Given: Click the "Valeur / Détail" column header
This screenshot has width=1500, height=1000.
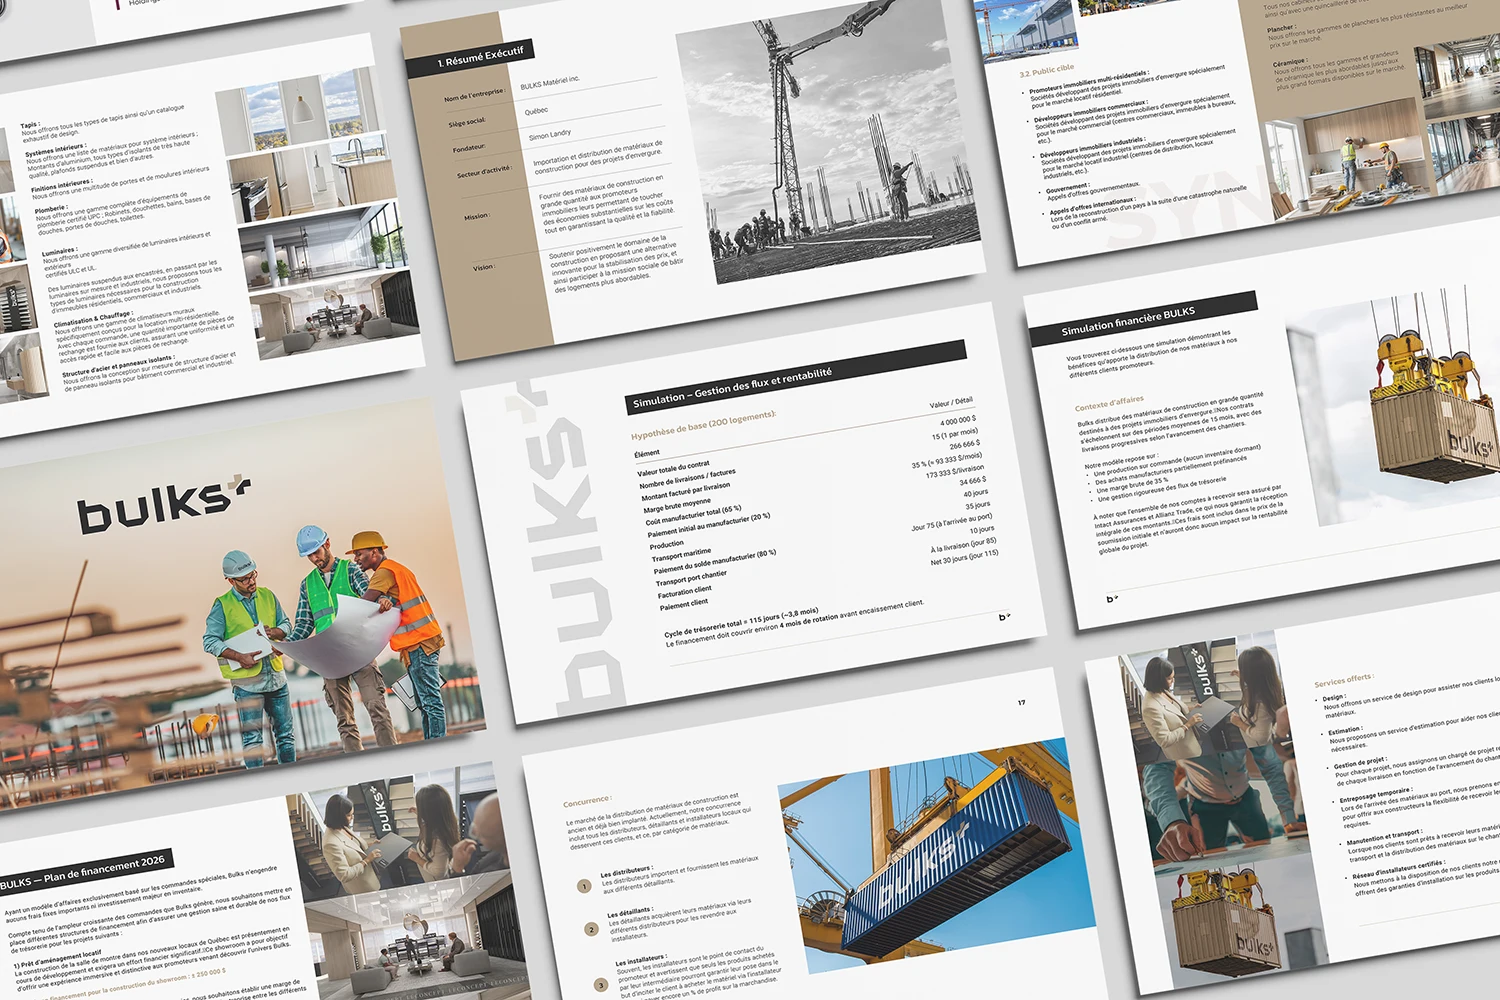Looking at the screenshot, I should 951,403.
